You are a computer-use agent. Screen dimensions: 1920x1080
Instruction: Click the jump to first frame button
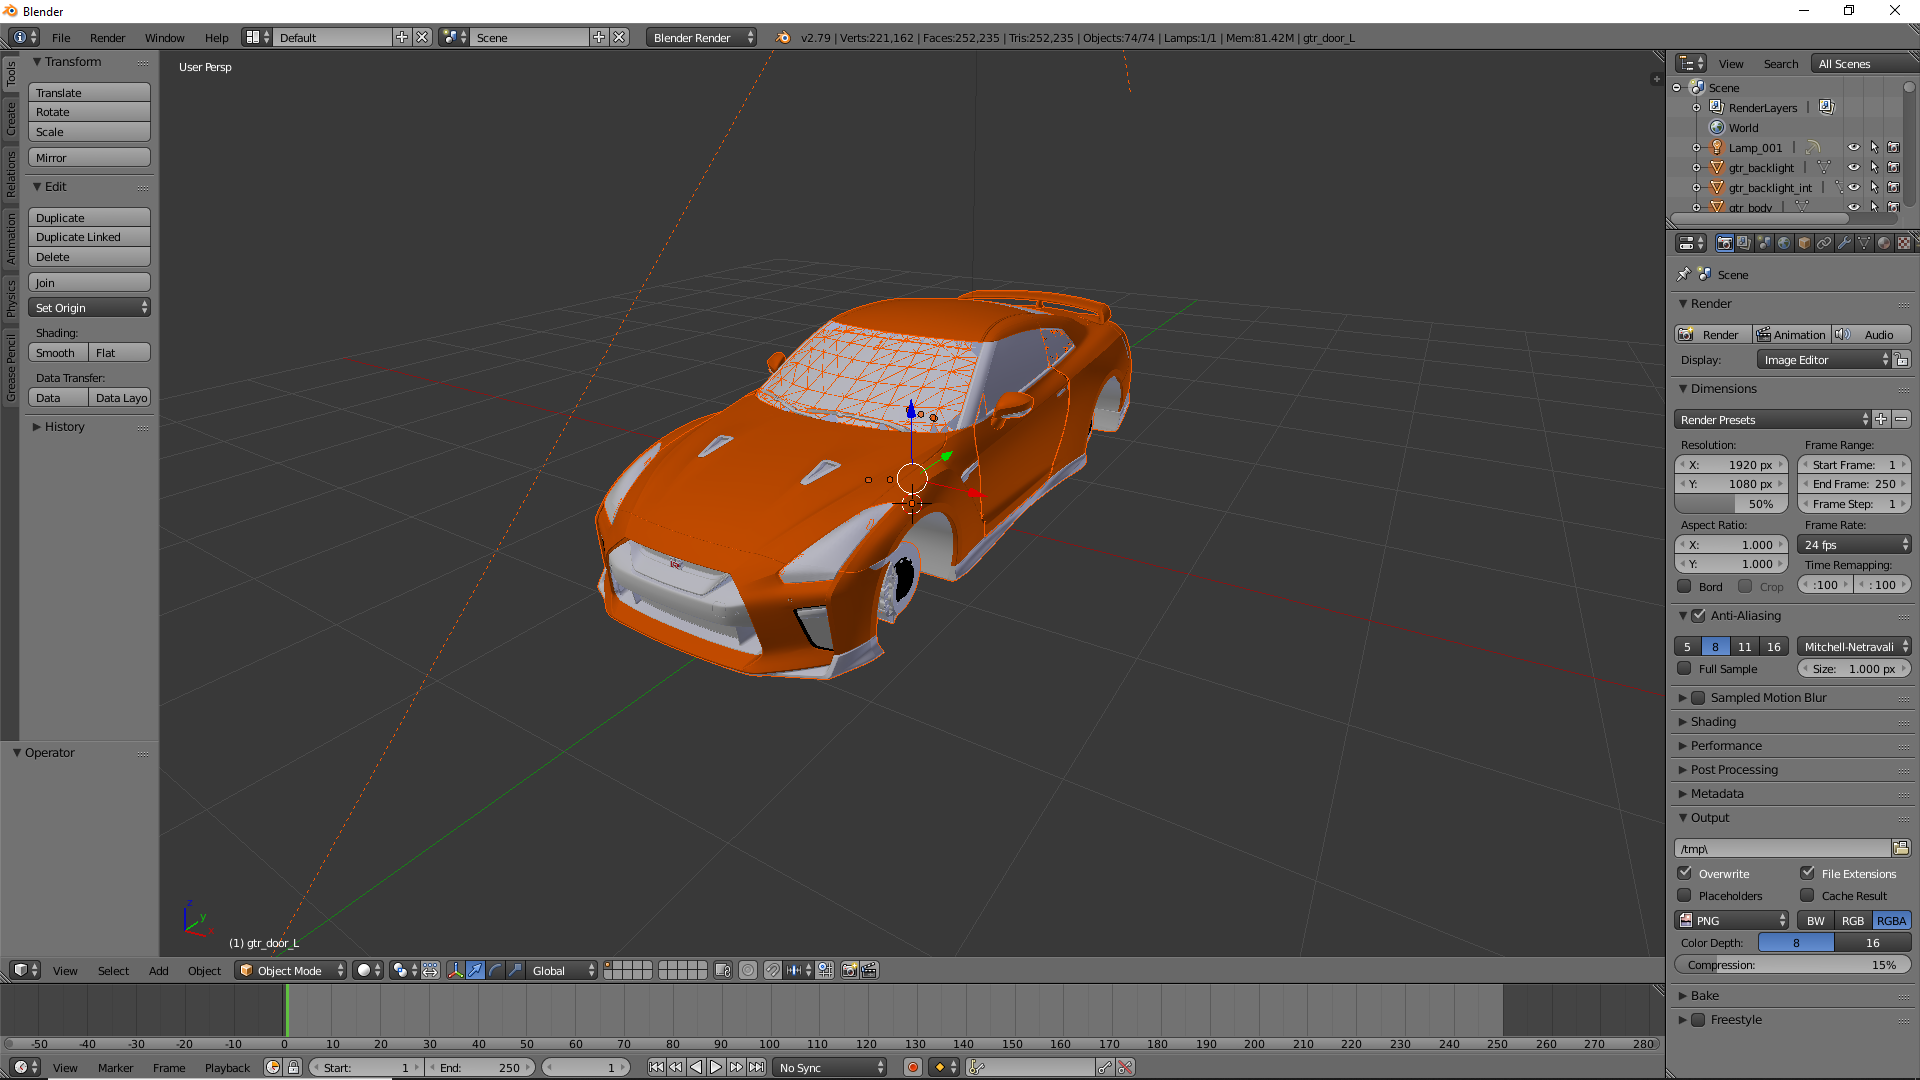click(656, 1067)
